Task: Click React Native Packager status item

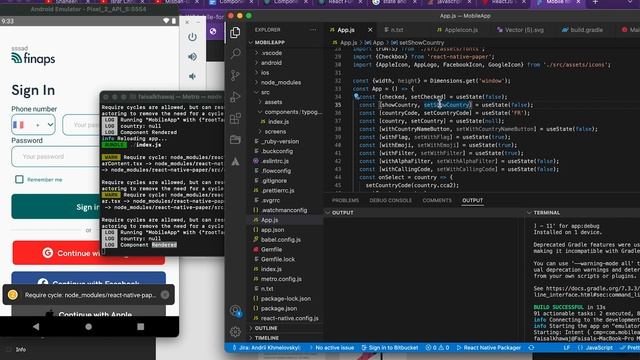Action: pyautogui.click(x=488, y=348)
